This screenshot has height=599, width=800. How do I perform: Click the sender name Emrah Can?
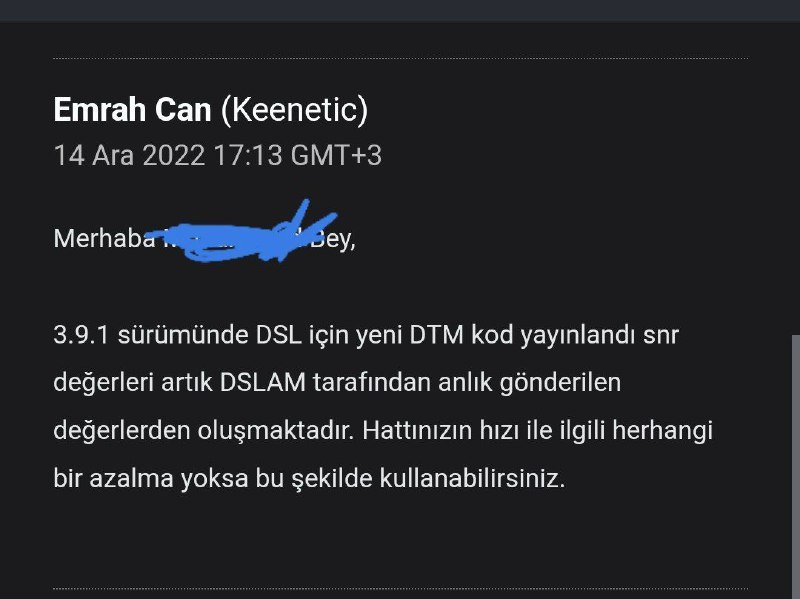click(132, 110)
